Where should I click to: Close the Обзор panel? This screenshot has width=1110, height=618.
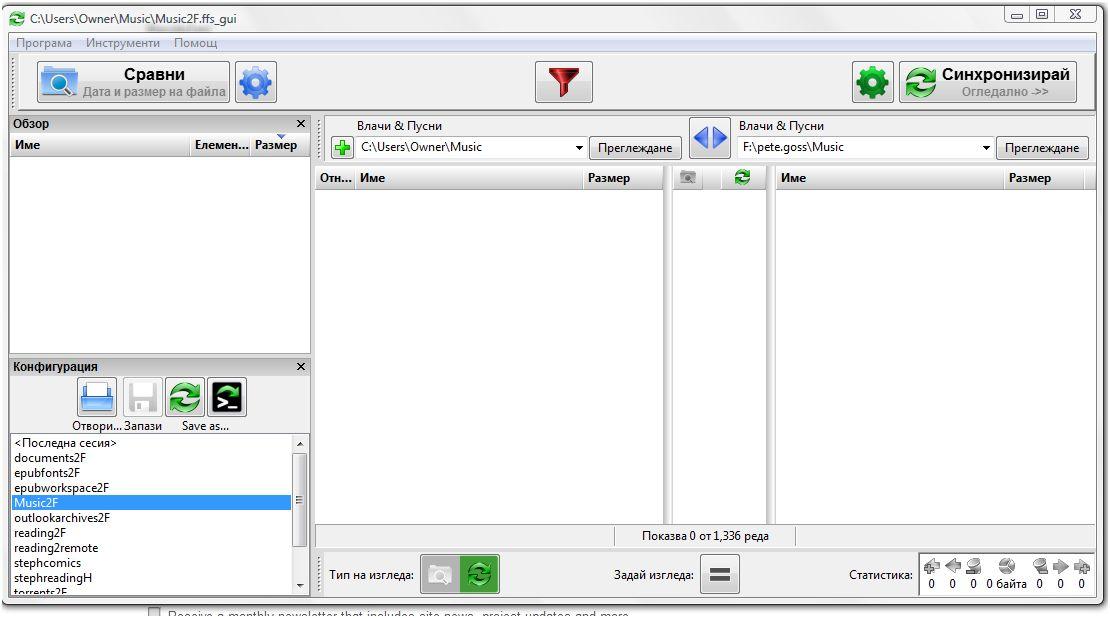tap(301, 124)
